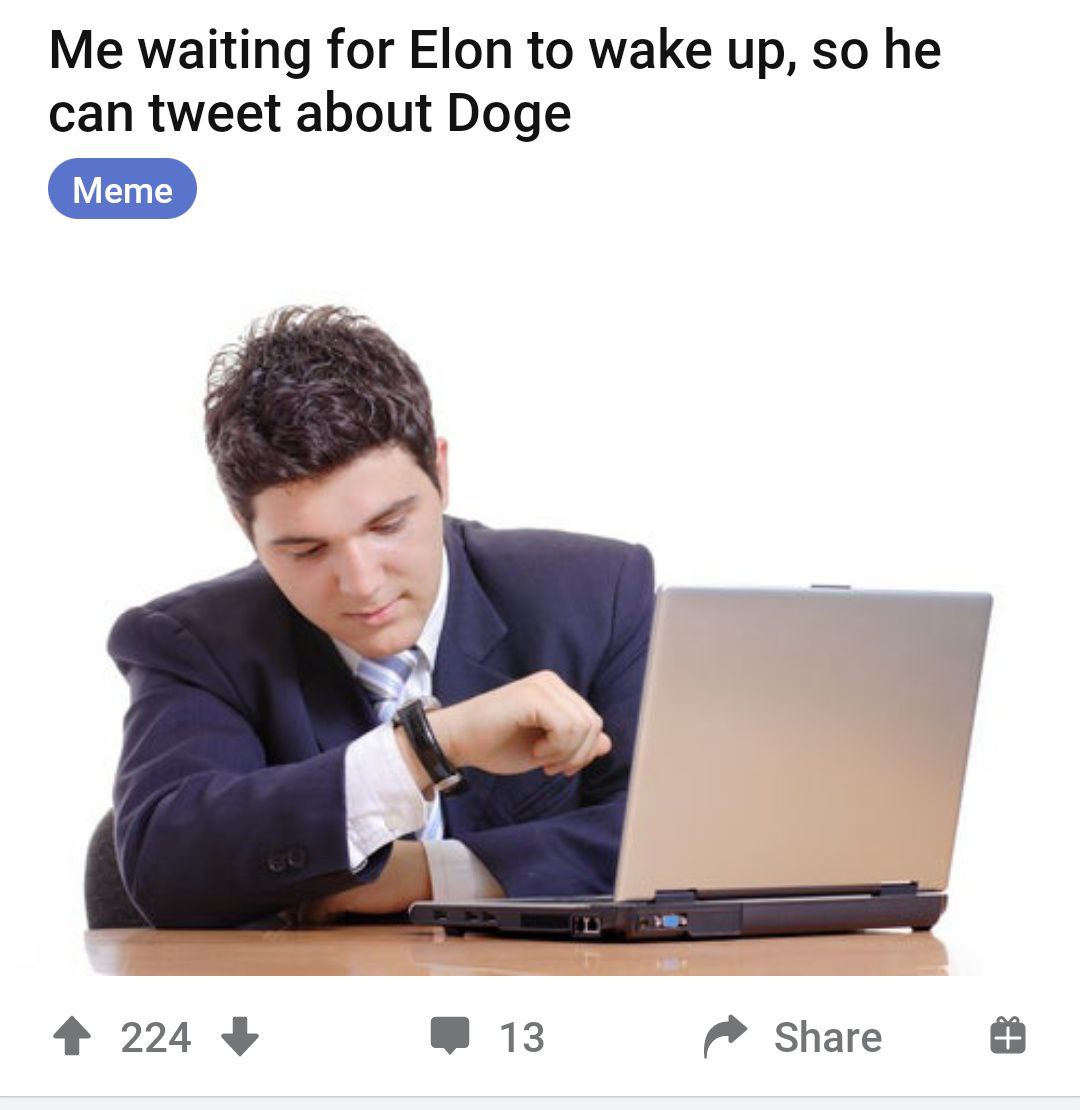Open the post by its title text
Viewport: 1080px width, 1110px height.
(495, 81)
